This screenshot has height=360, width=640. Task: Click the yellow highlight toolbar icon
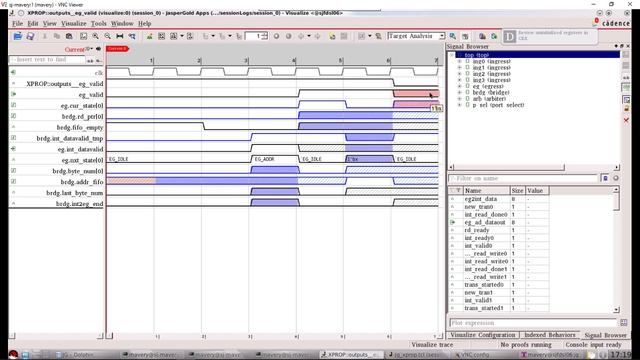(x=332, y=36)
